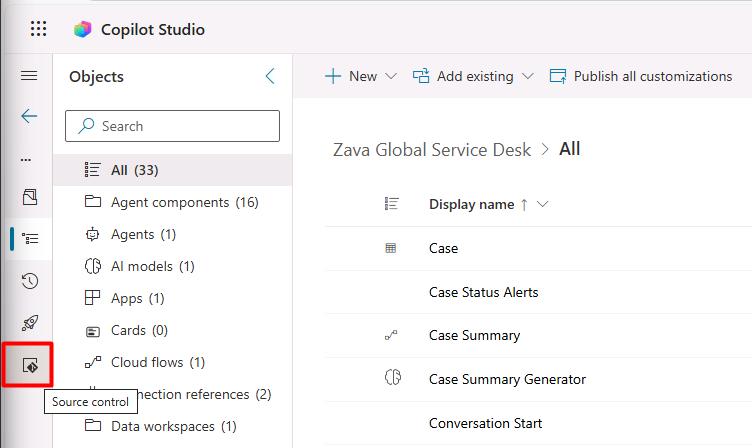The width and height of the screenshot is (752, 448).
Task: Click the brain icon beside Case Summary Generator
Action: 393,377
